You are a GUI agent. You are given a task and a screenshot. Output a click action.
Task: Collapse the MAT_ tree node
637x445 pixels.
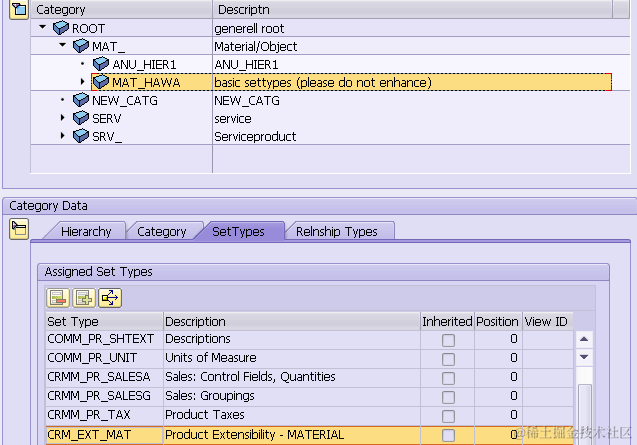[x=63, y=45]
